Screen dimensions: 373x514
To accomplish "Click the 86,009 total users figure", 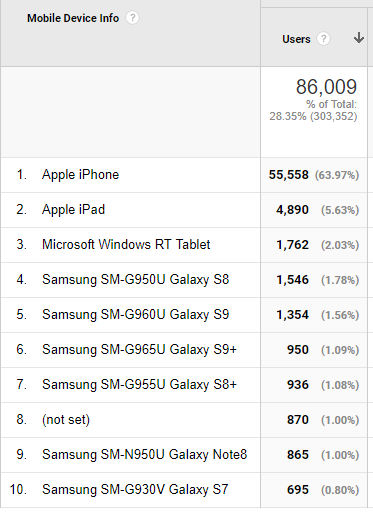I will [x=326, y=87].
